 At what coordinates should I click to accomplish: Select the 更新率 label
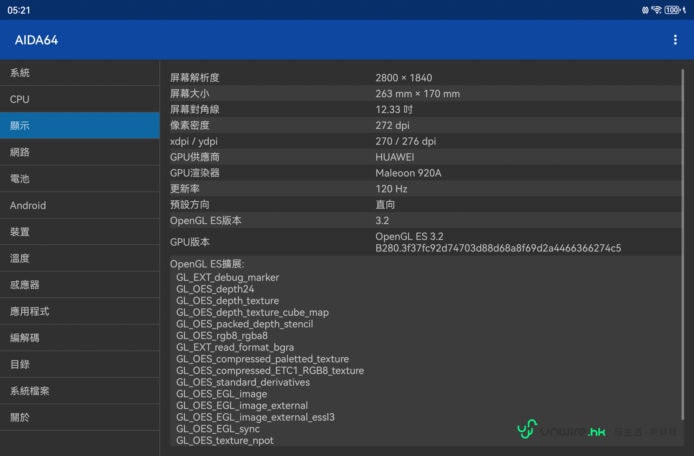(x=185, y=189)
